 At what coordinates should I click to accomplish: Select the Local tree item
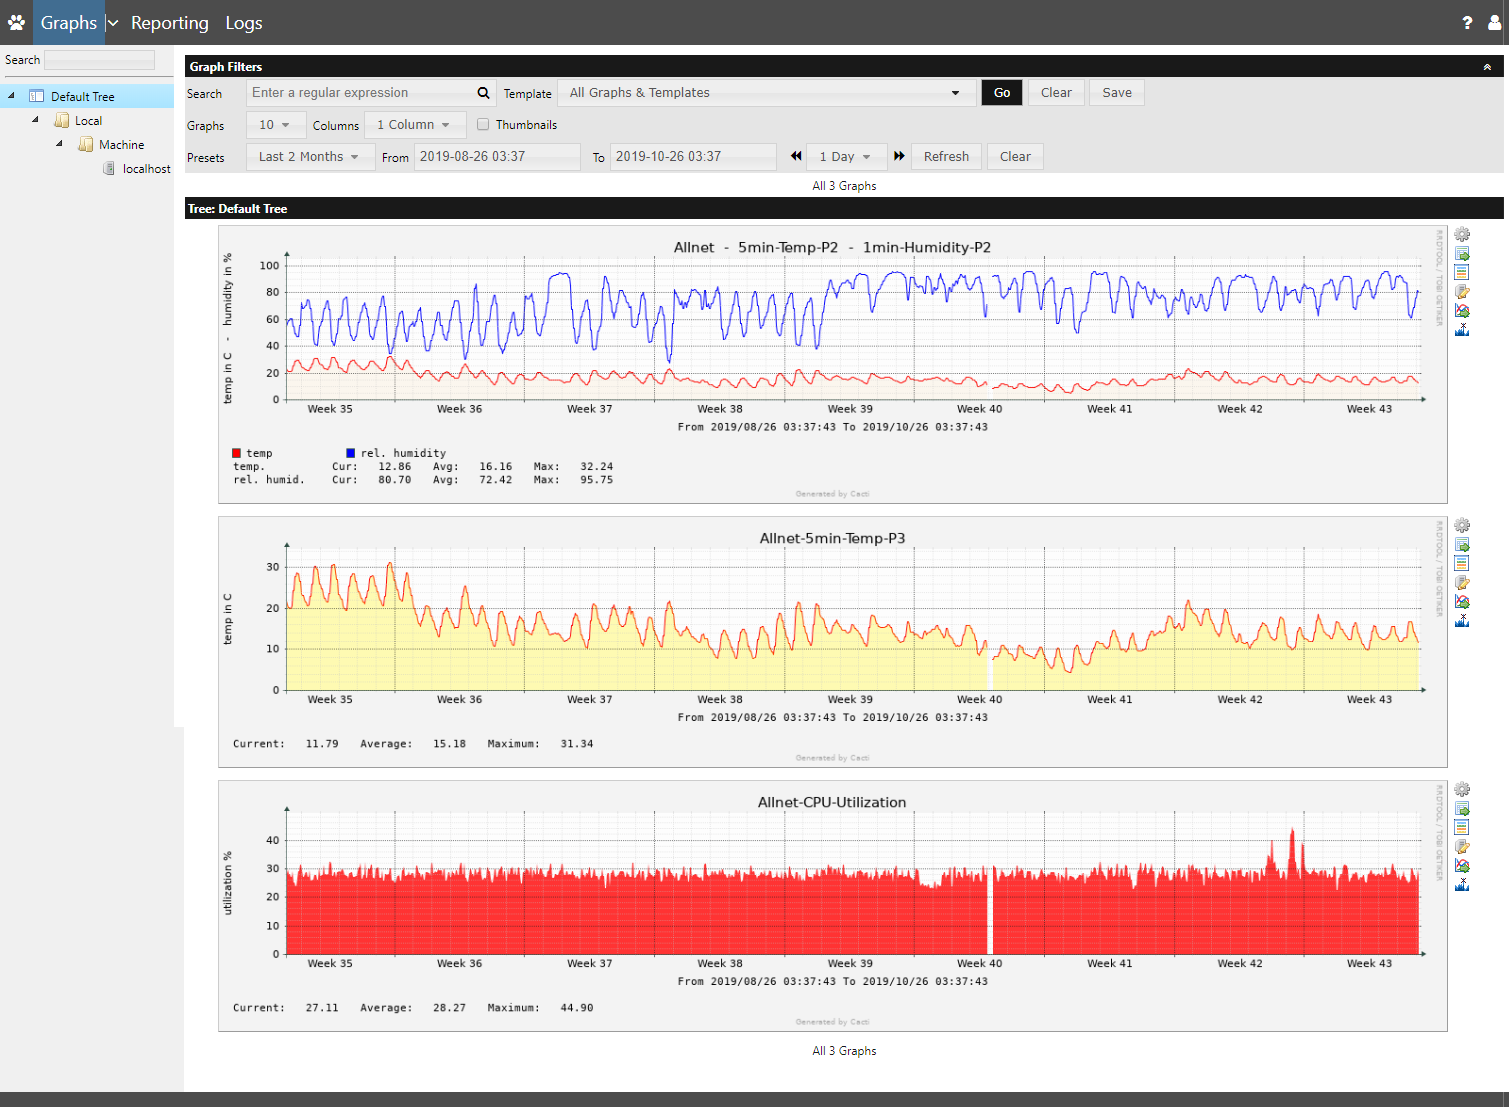89,120
